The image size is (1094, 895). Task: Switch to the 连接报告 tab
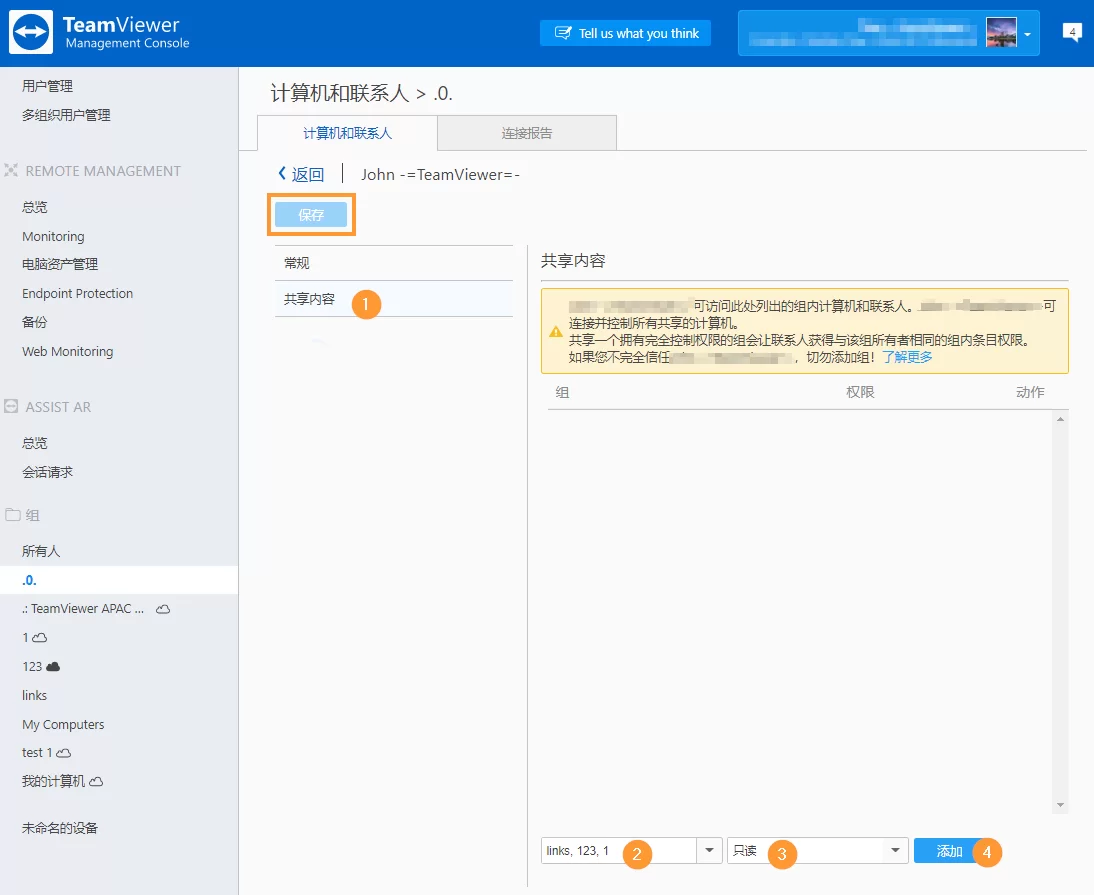[526, 132]
